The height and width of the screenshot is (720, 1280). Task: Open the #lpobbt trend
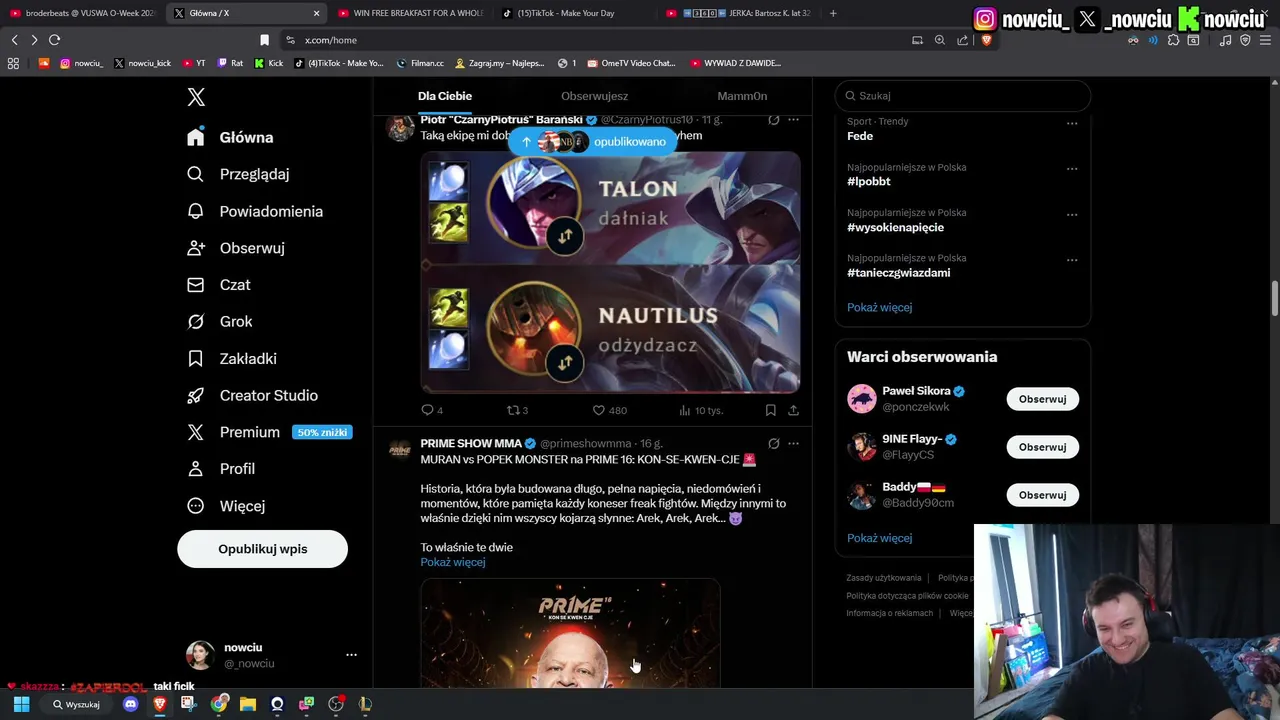[868, 182]
